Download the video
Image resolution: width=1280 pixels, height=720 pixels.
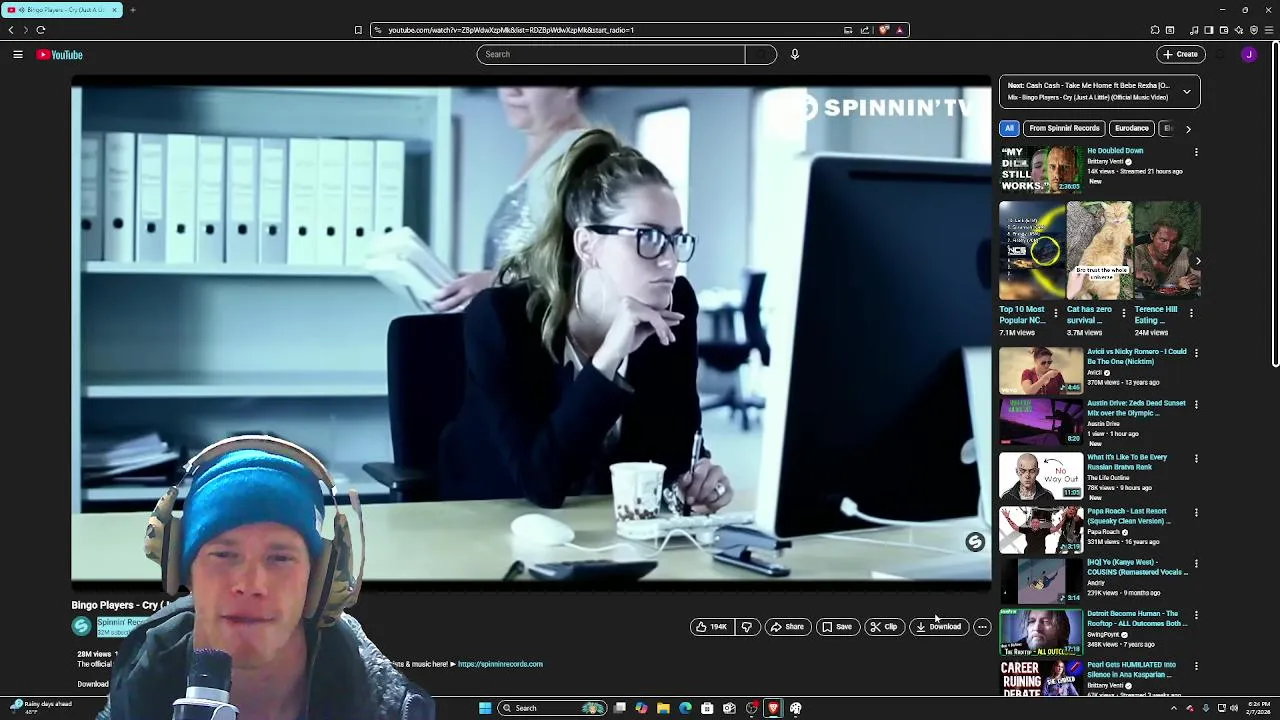939,627
